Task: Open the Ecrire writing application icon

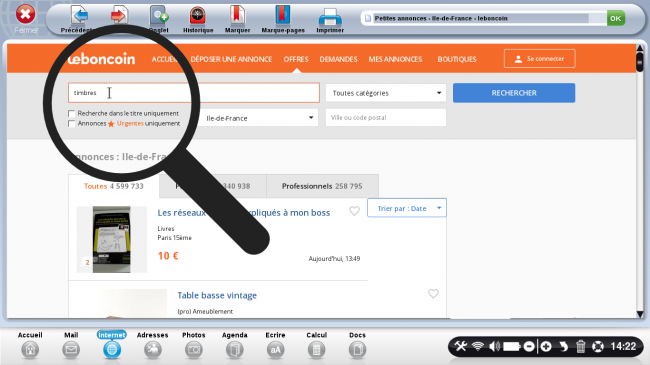Action: click(275, 350)
